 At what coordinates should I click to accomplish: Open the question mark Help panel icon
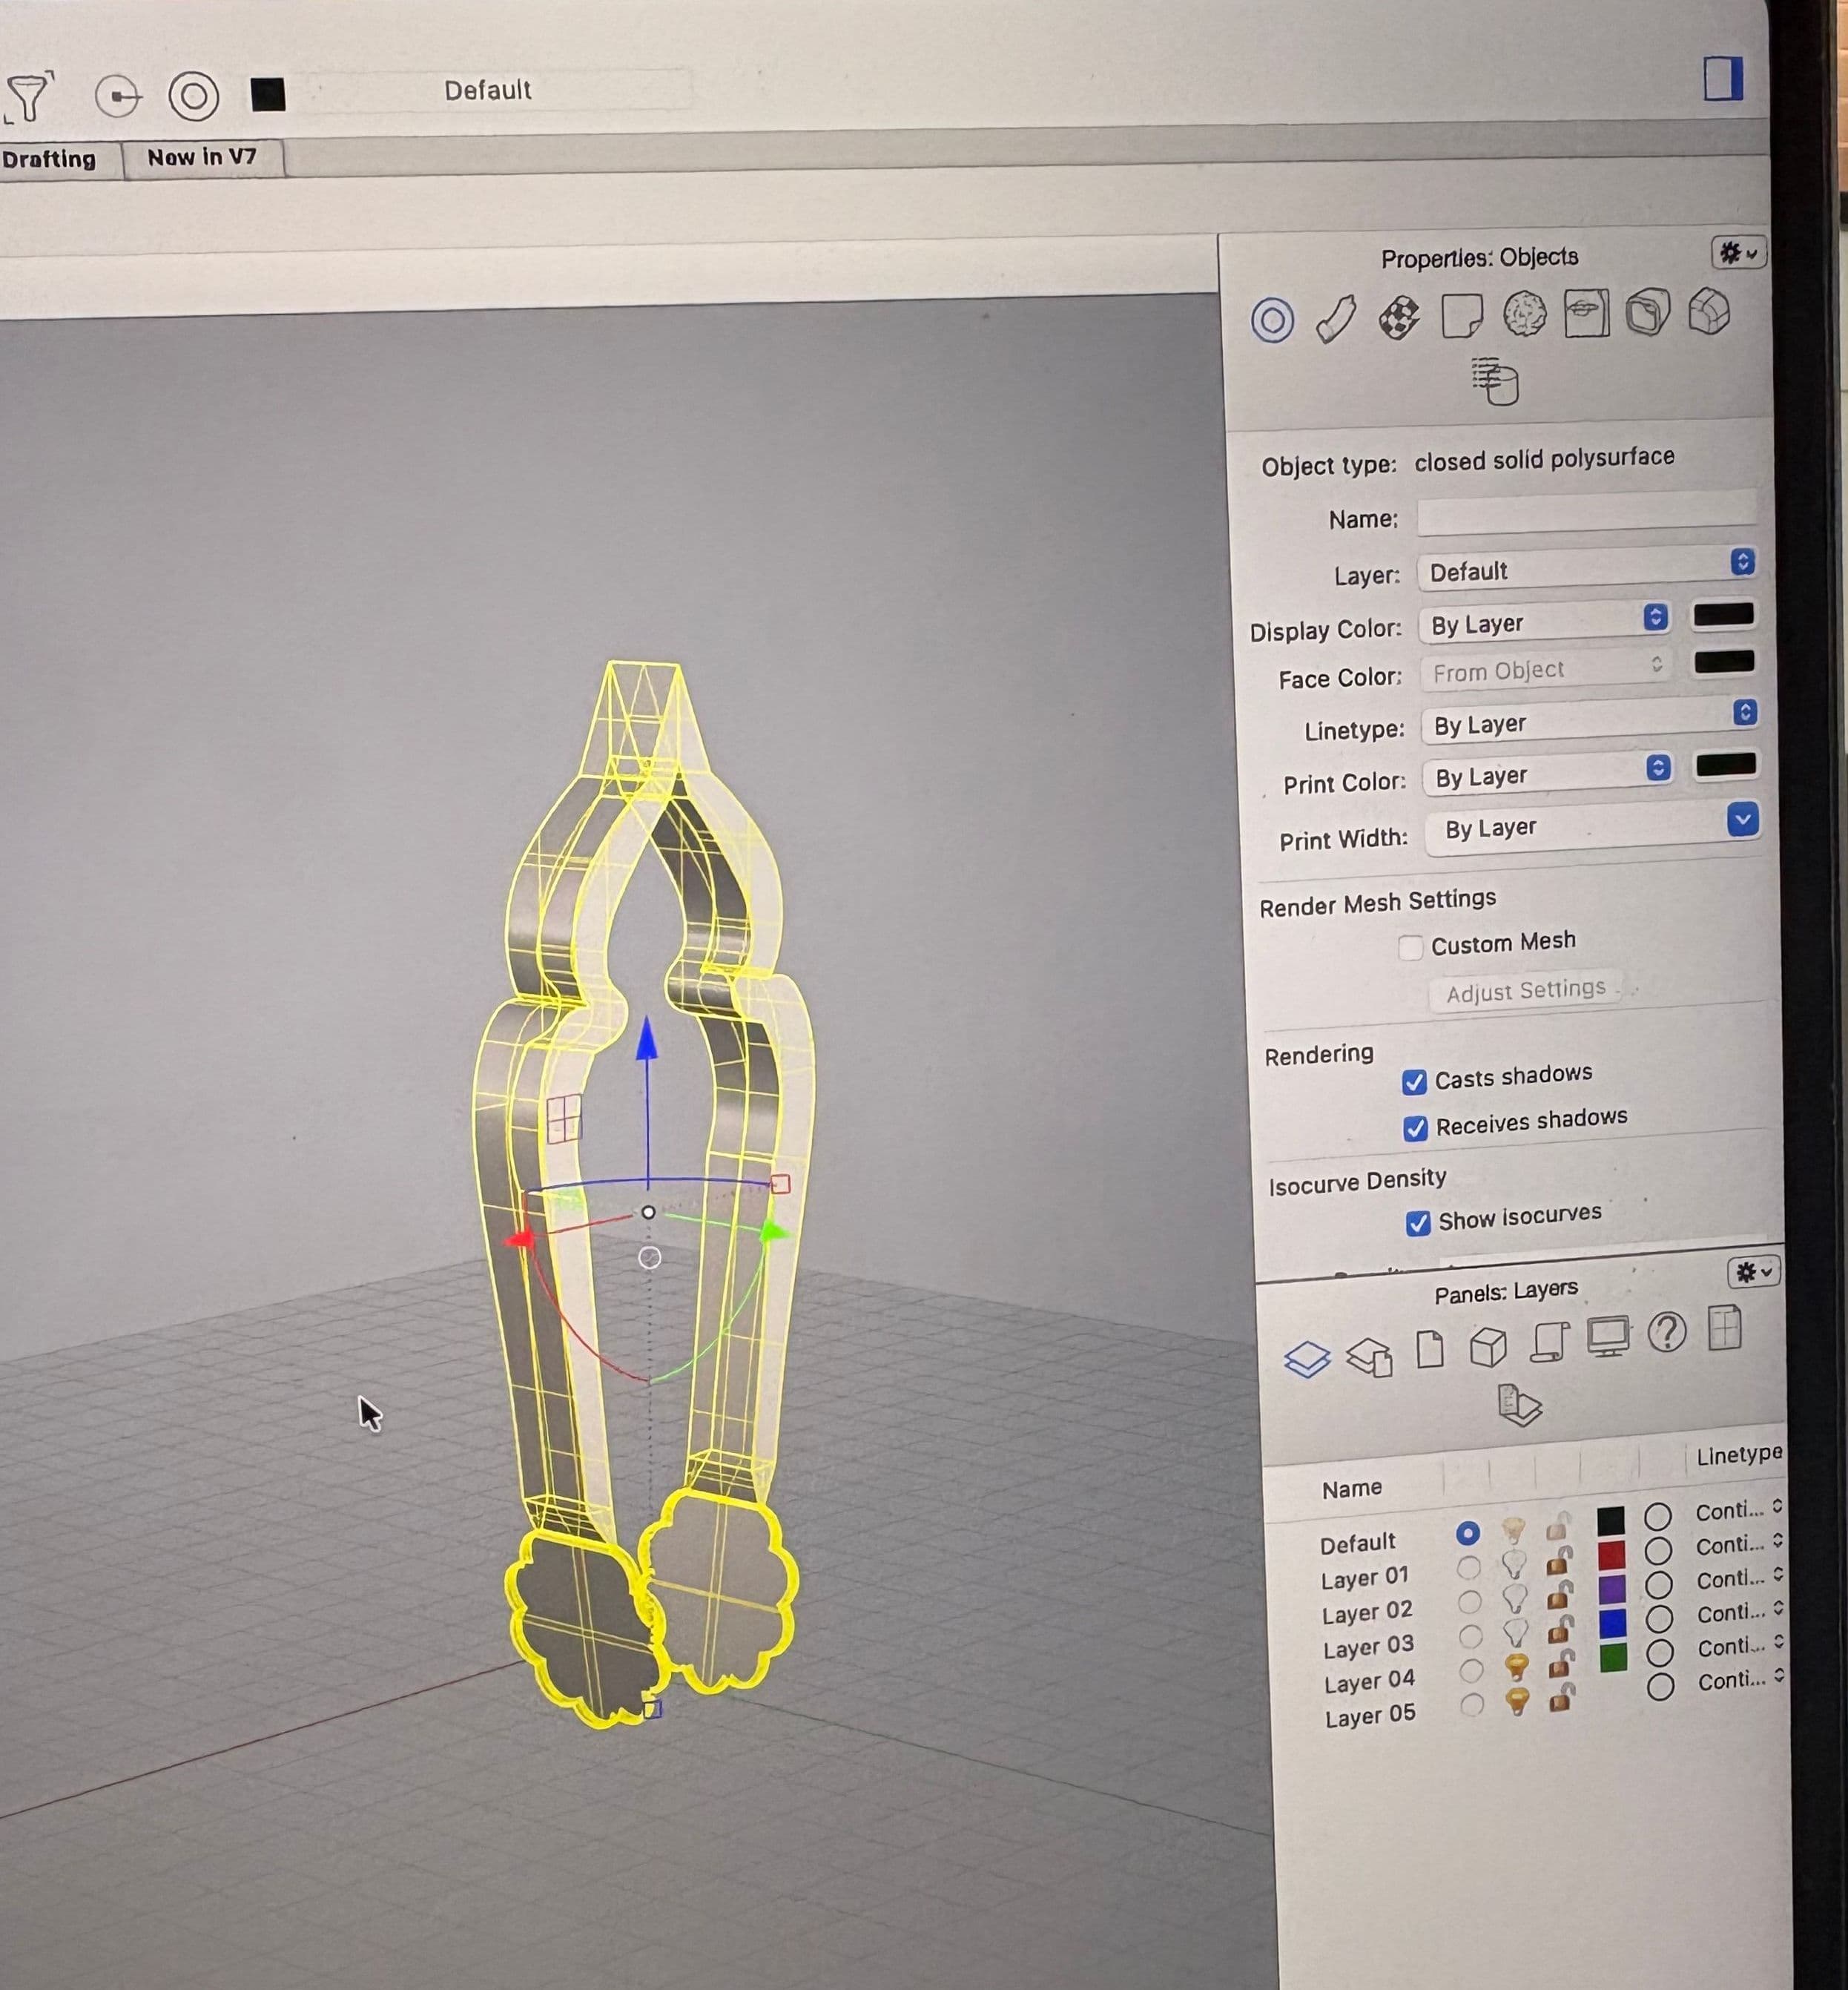tap(1667, 1332)
